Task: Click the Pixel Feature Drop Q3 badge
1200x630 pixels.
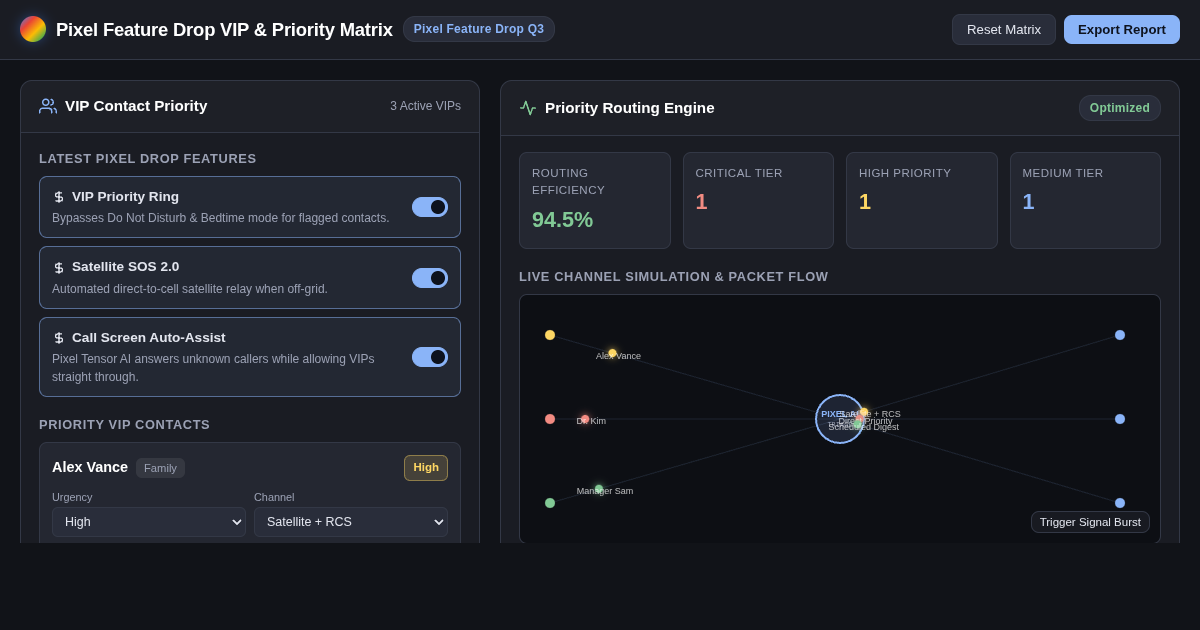Action: click(x=479, y=29)
